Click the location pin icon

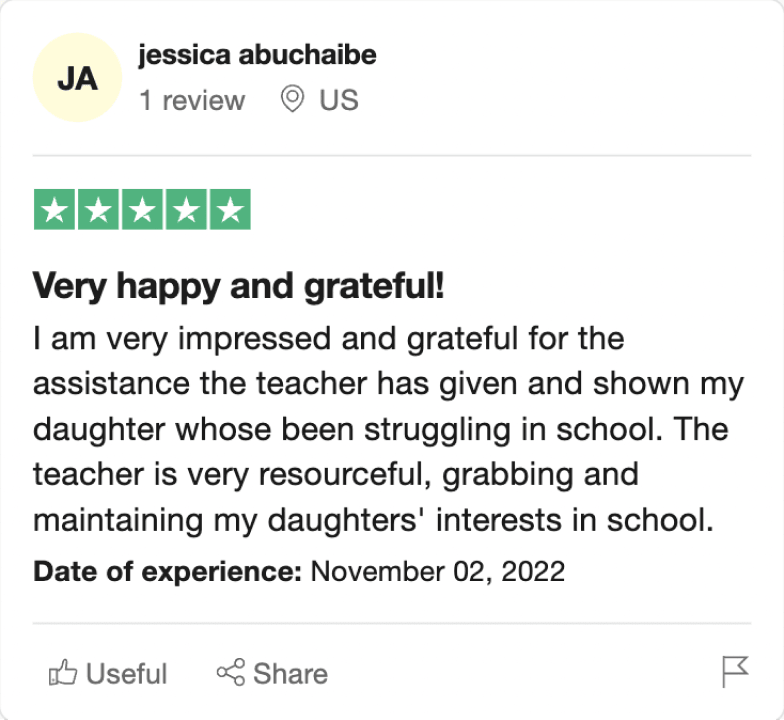(292, 99)
